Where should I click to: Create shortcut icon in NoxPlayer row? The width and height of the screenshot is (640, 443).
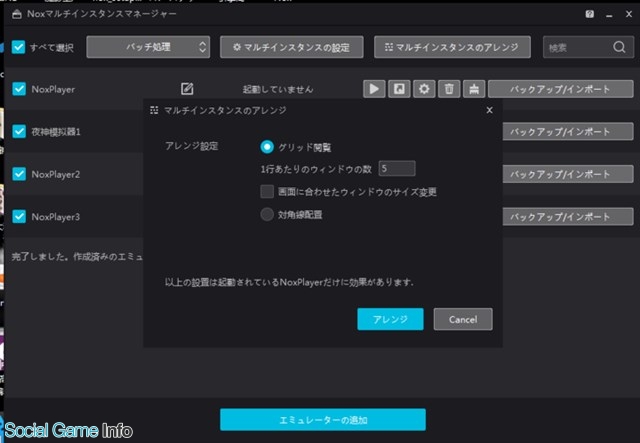(x=399, y=89)
